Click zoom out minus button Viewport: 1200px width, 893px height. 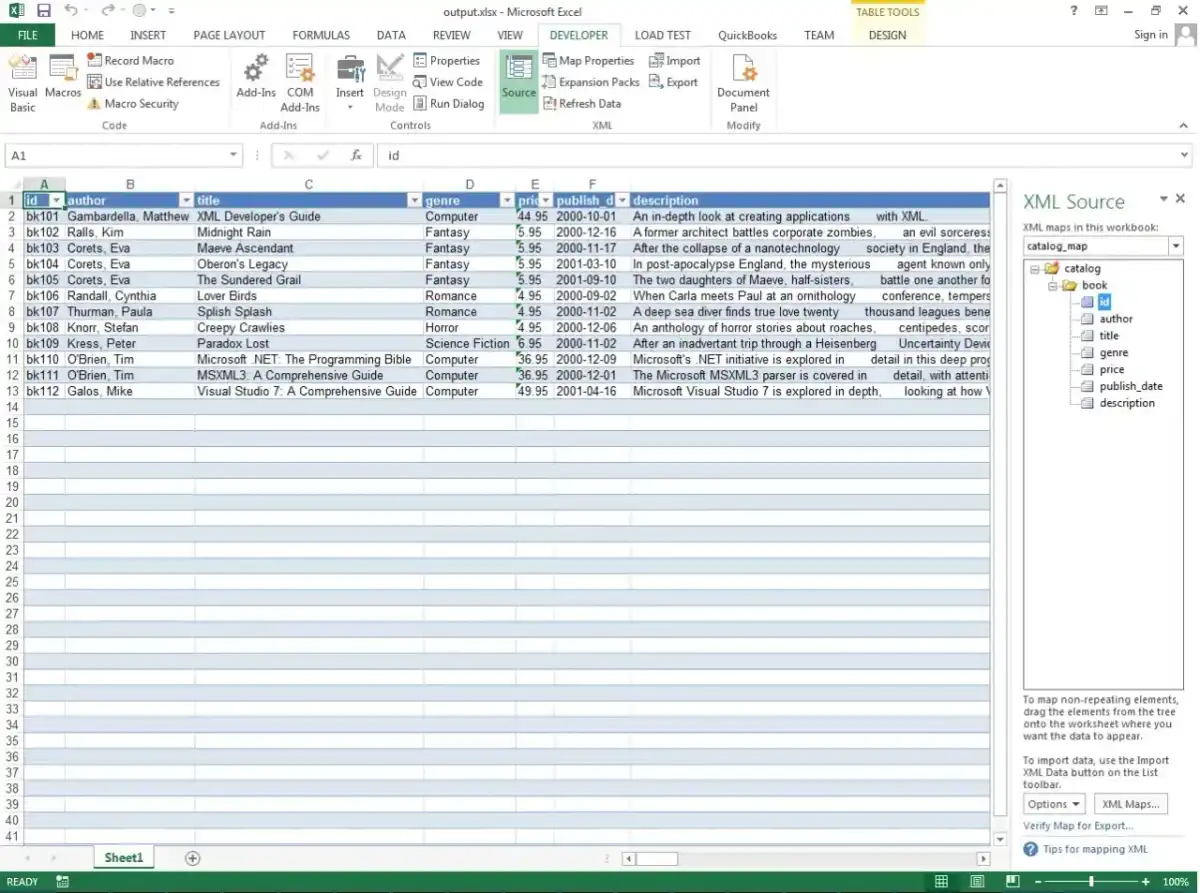point(1036,882)
